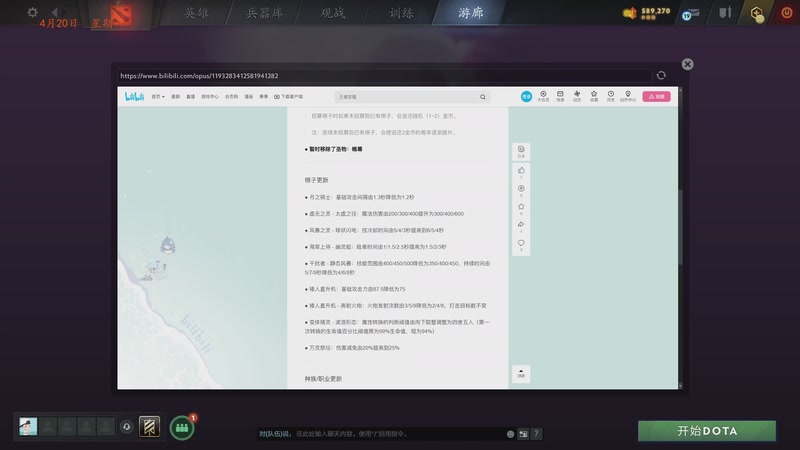
Task: Open the 大会员 premium icon
Action: tap(543, 96)
